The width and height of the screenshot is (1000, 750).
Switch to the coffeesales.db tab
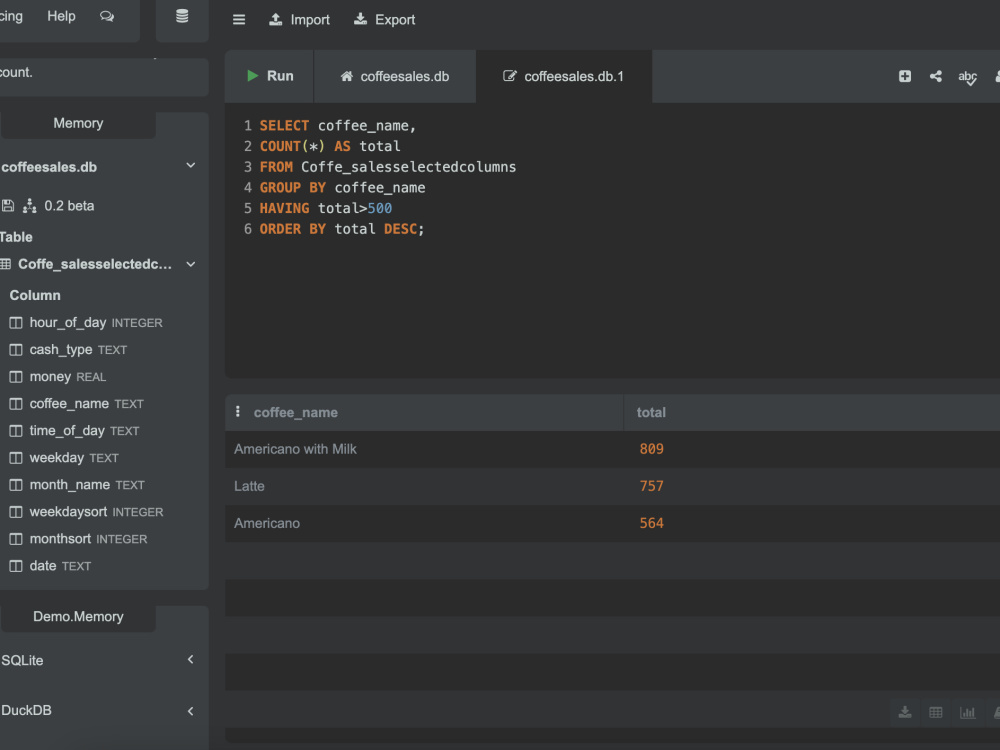[x=395, y=77]
